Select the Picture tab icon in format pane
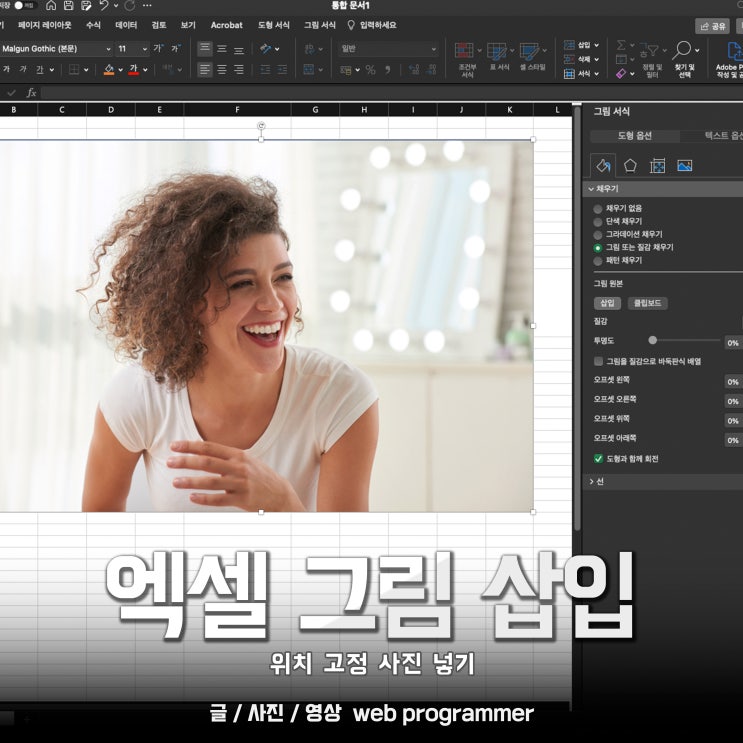 click(x=684, y=165)
